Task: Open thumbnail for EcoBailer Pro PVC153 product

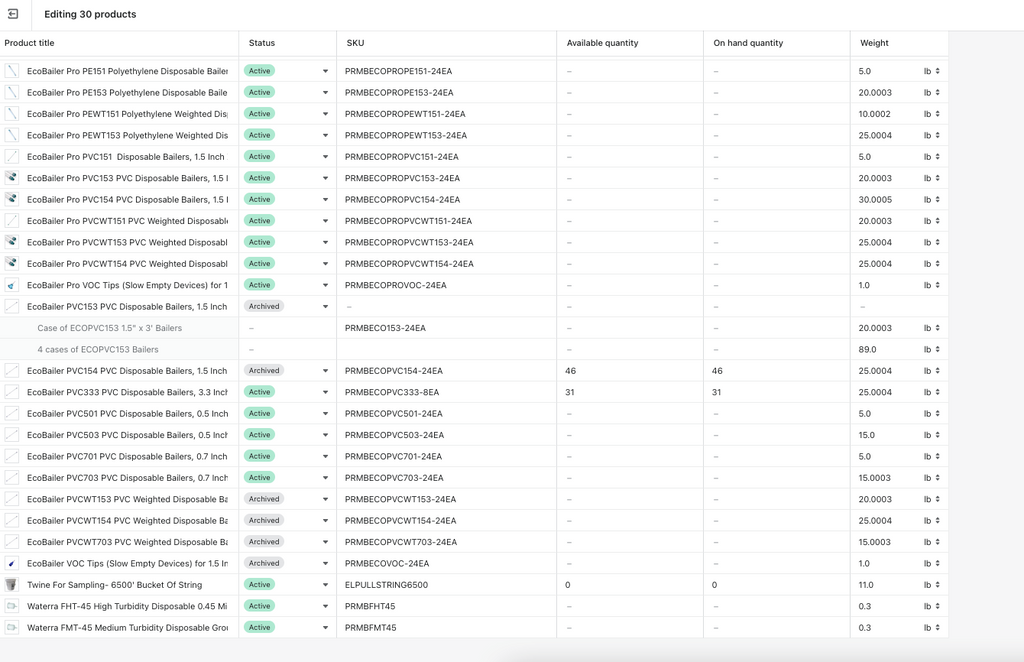Action: 12,178
